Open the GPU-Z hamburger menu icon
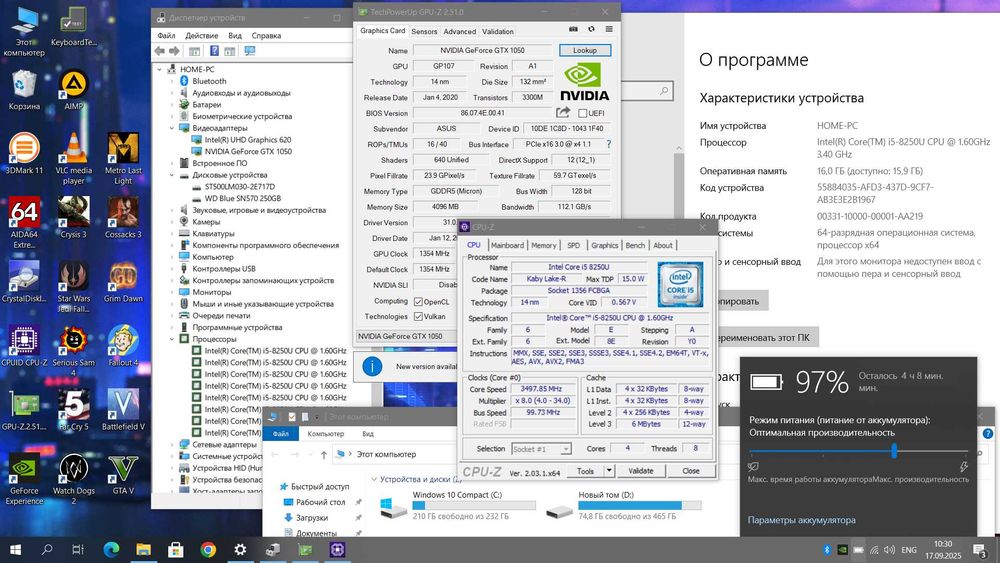This screenshot has width=1000, height=563. click(609, 29)
